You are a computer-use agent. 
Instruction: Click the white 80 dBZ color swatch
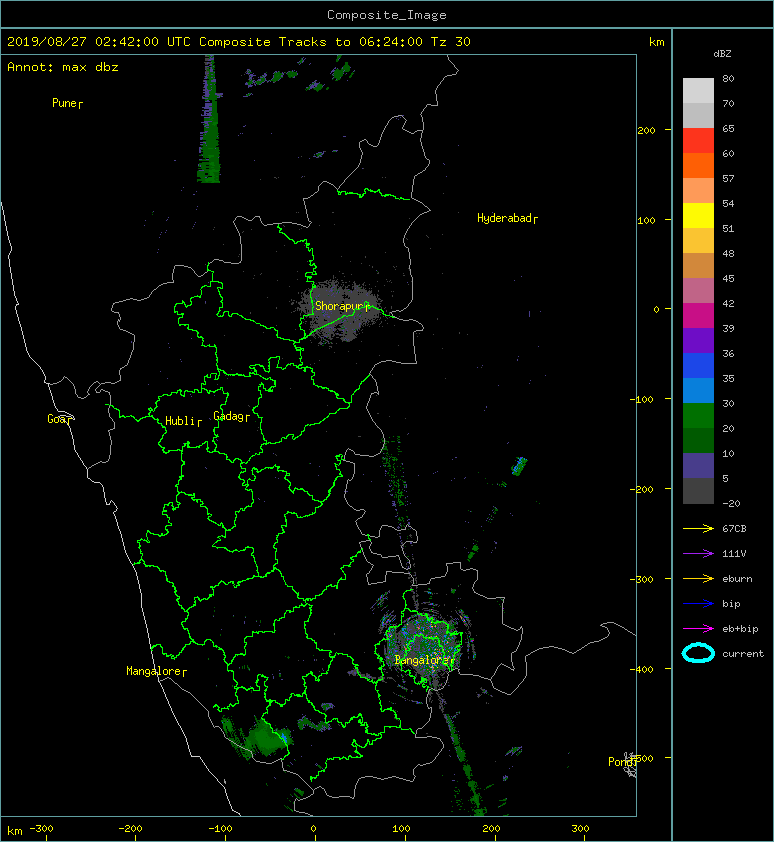pos(698,90)
